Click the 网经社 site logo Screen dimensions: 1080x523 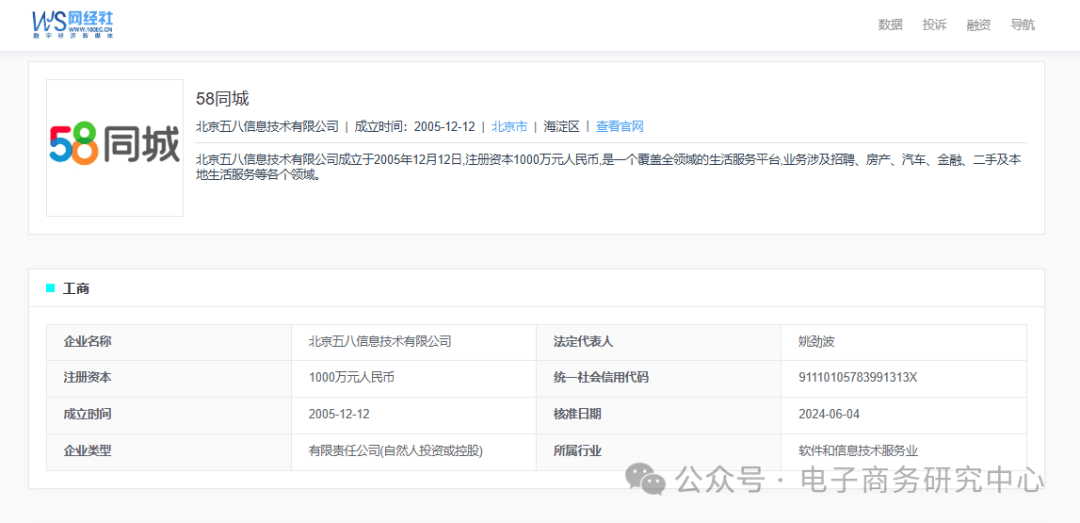point(72,25)
